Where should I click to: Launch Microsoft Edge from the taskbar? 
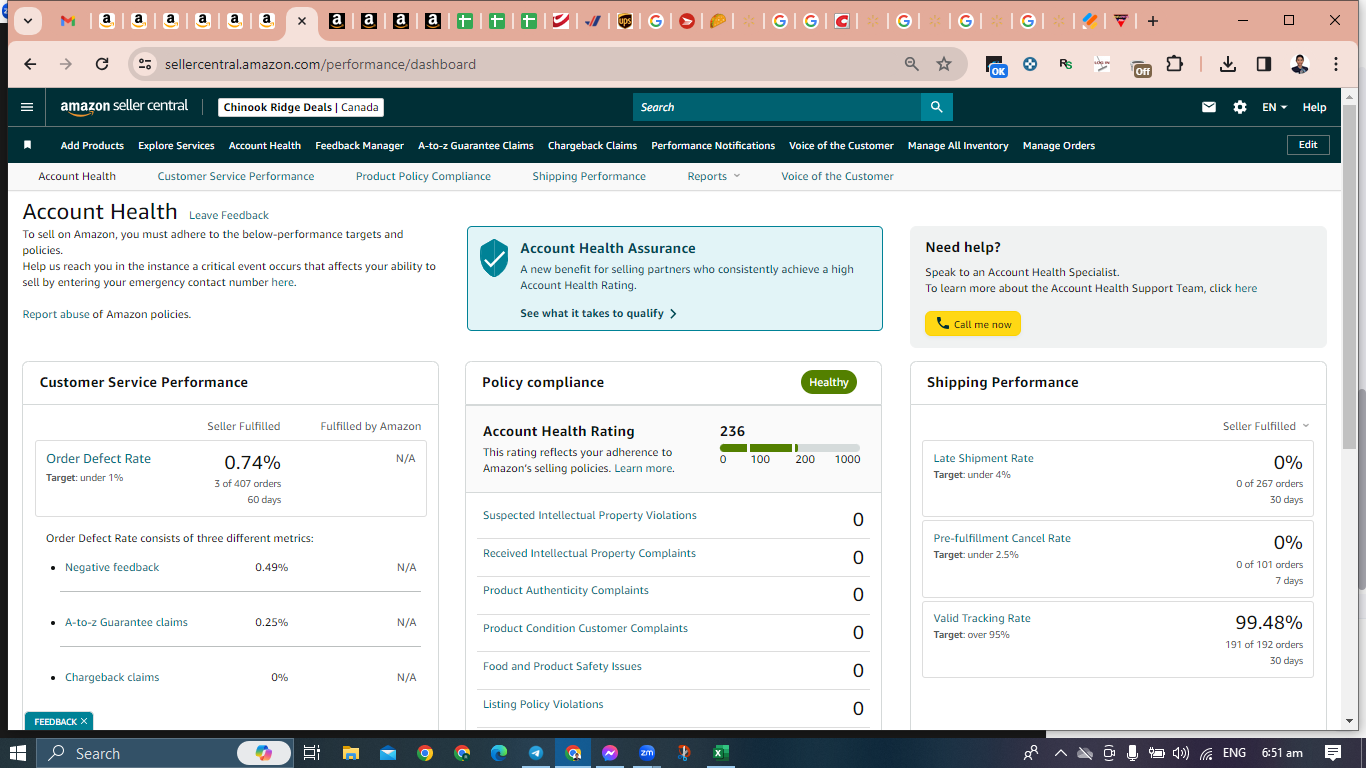pos(499,753)
